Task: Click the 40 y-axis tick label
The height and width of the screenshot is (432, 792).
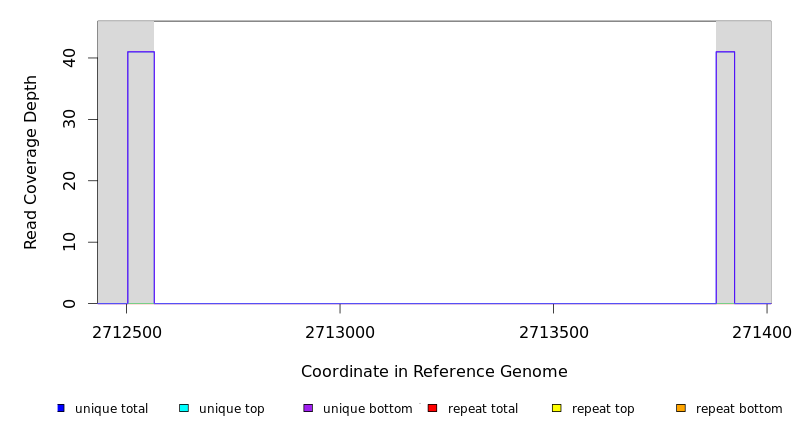Action: [x=69, y=58]
